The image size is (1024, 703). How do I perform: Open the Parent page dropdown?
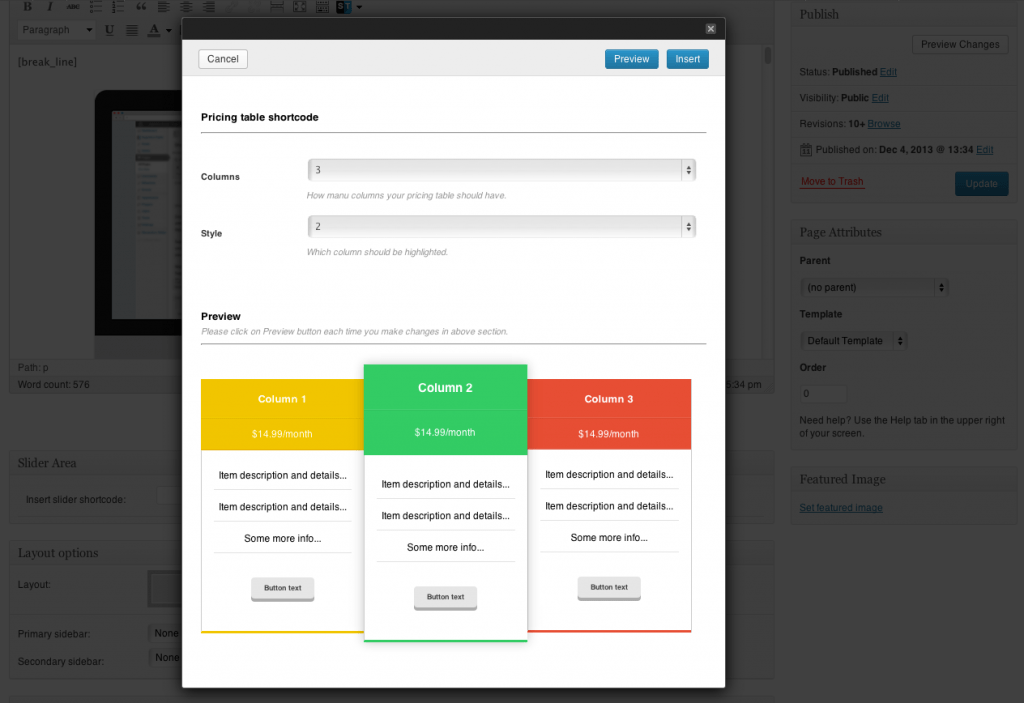pyautogui.click(x=873, y=287)
